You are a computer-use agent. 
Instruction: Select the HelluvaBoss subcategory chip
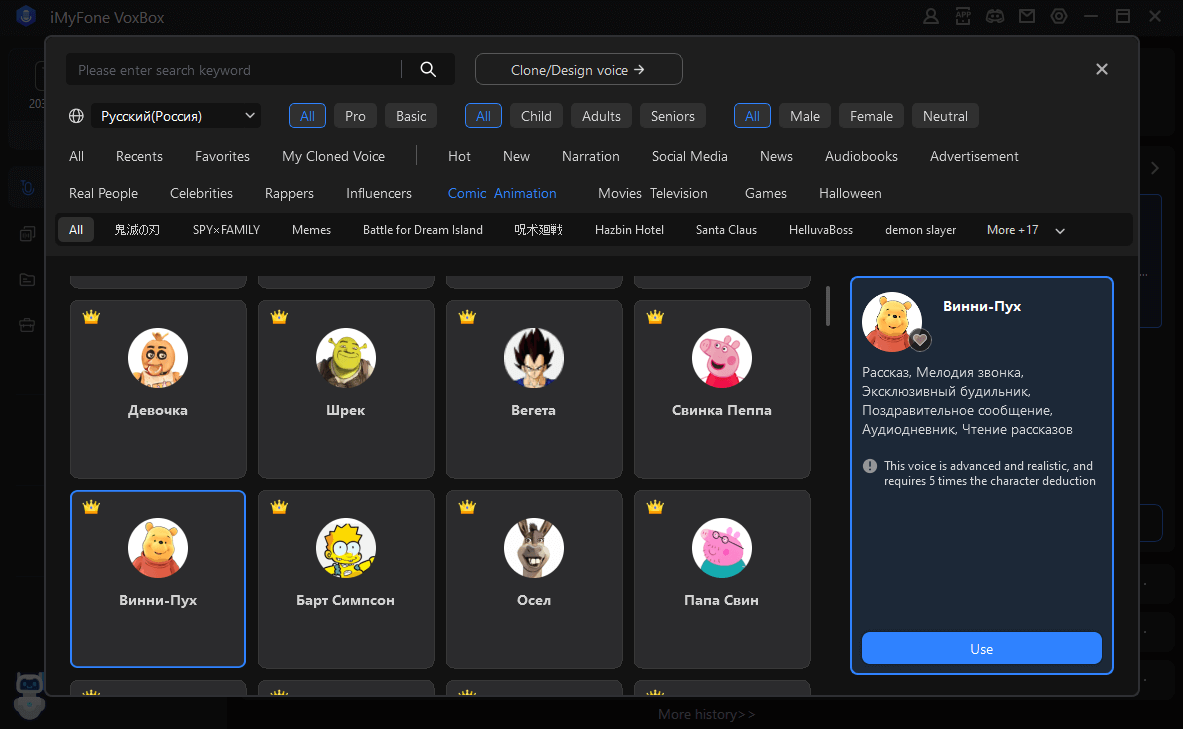tap(821, 230)
